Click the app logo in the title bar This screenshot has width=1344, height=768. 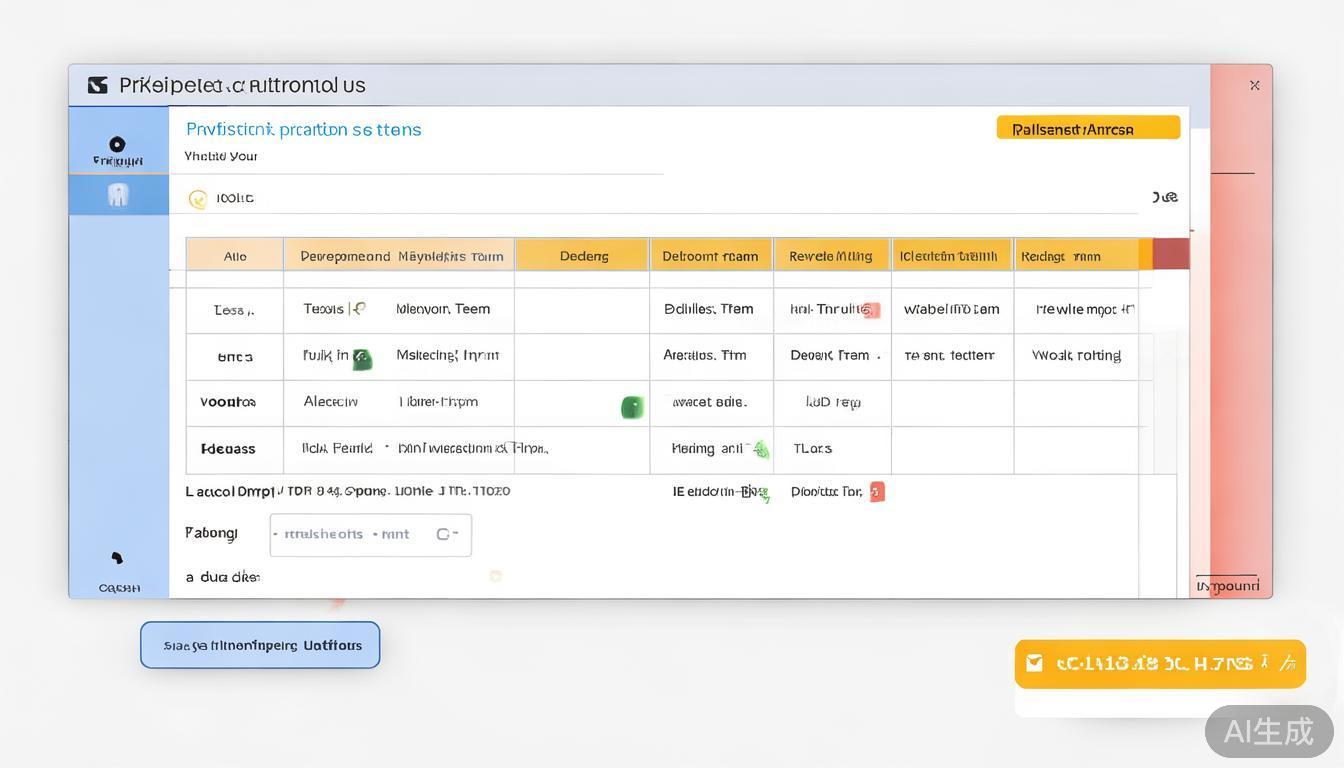97,85
